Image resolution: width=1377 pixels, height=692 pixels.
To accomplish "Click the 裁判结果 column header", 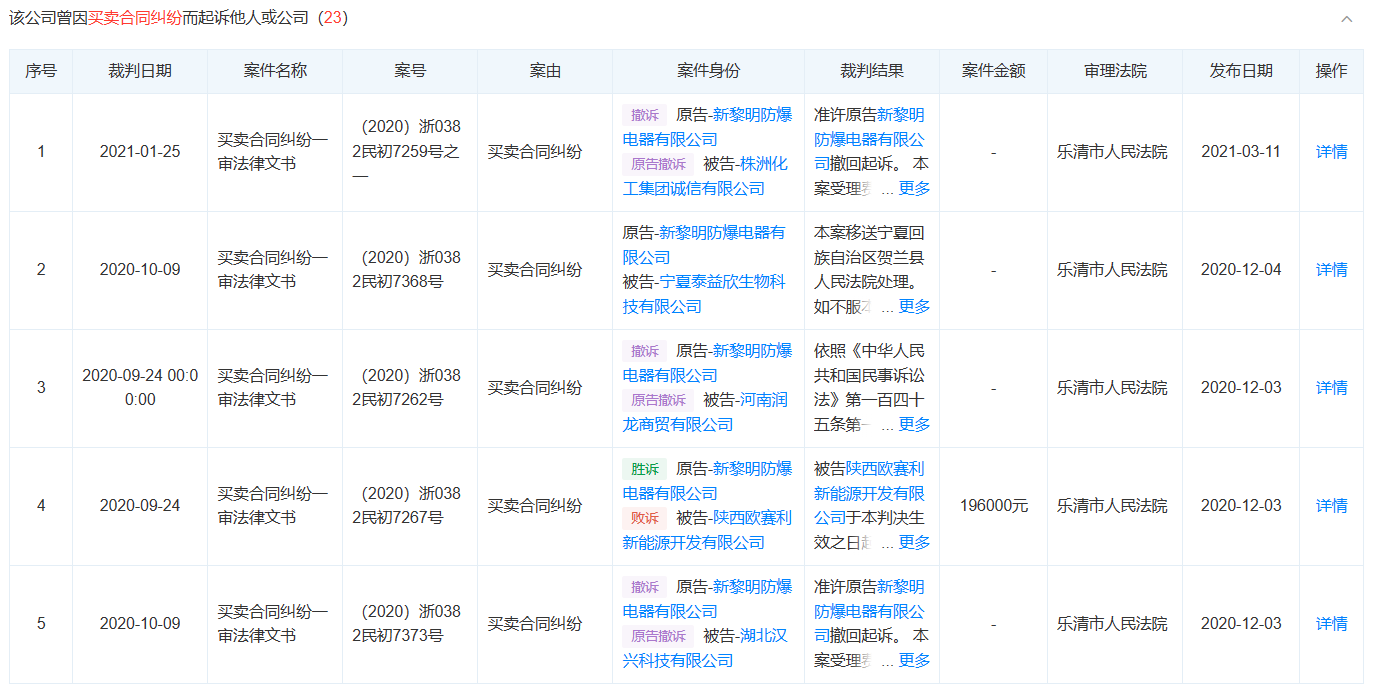I will click(872, 71).
